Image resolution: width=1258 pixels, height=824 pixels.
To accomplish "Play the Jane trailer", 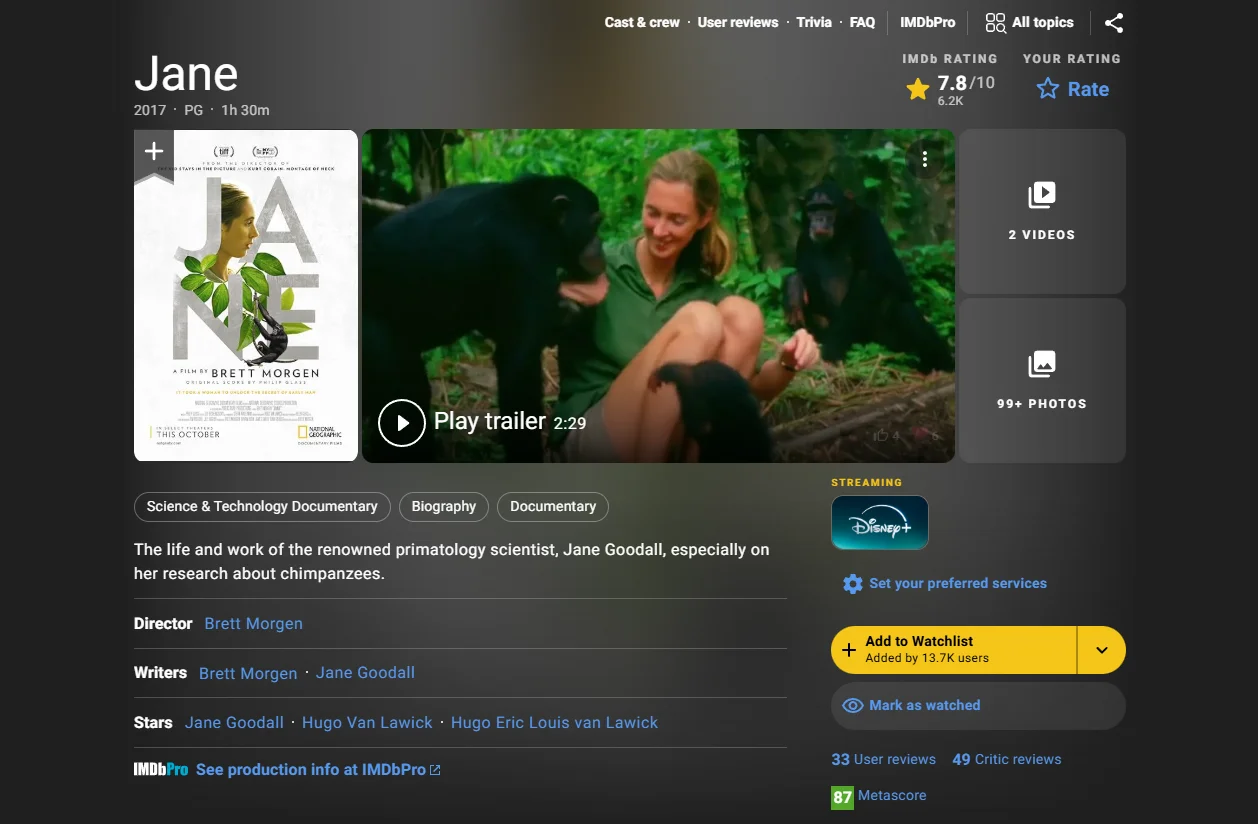I will 402,422.
